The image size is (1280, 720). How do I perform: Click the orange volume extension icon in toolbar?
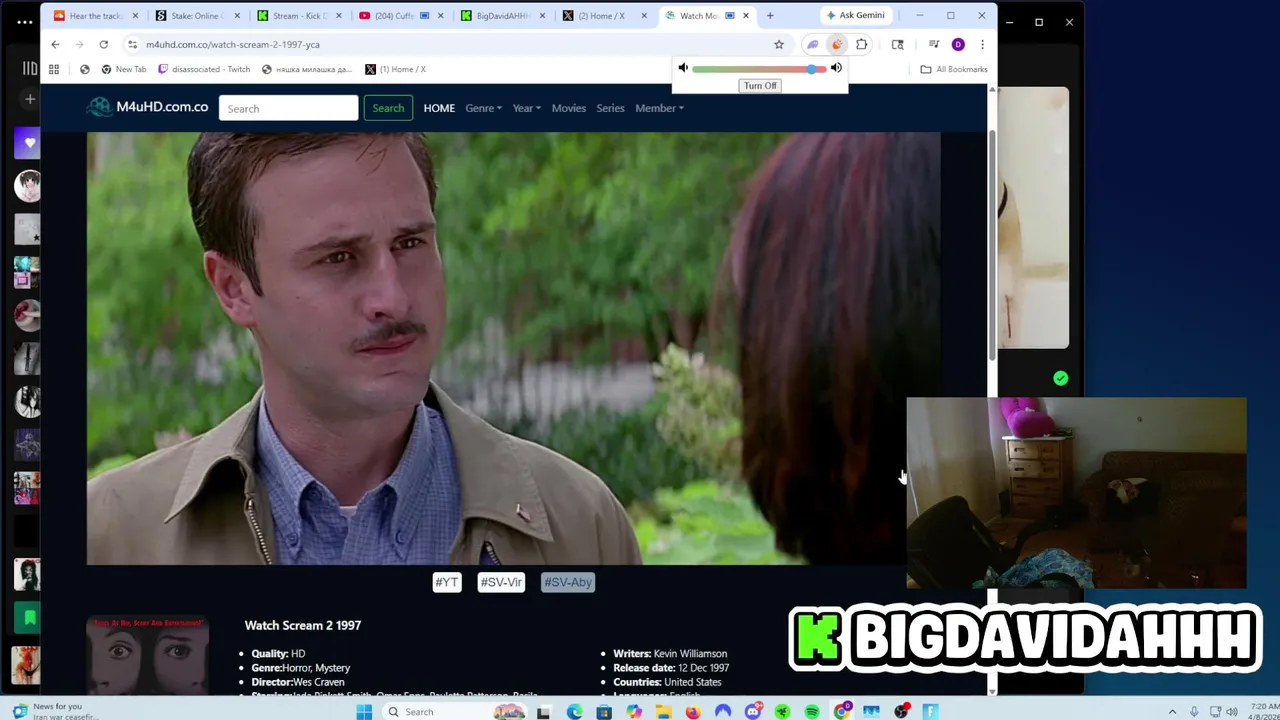[837, 44]
